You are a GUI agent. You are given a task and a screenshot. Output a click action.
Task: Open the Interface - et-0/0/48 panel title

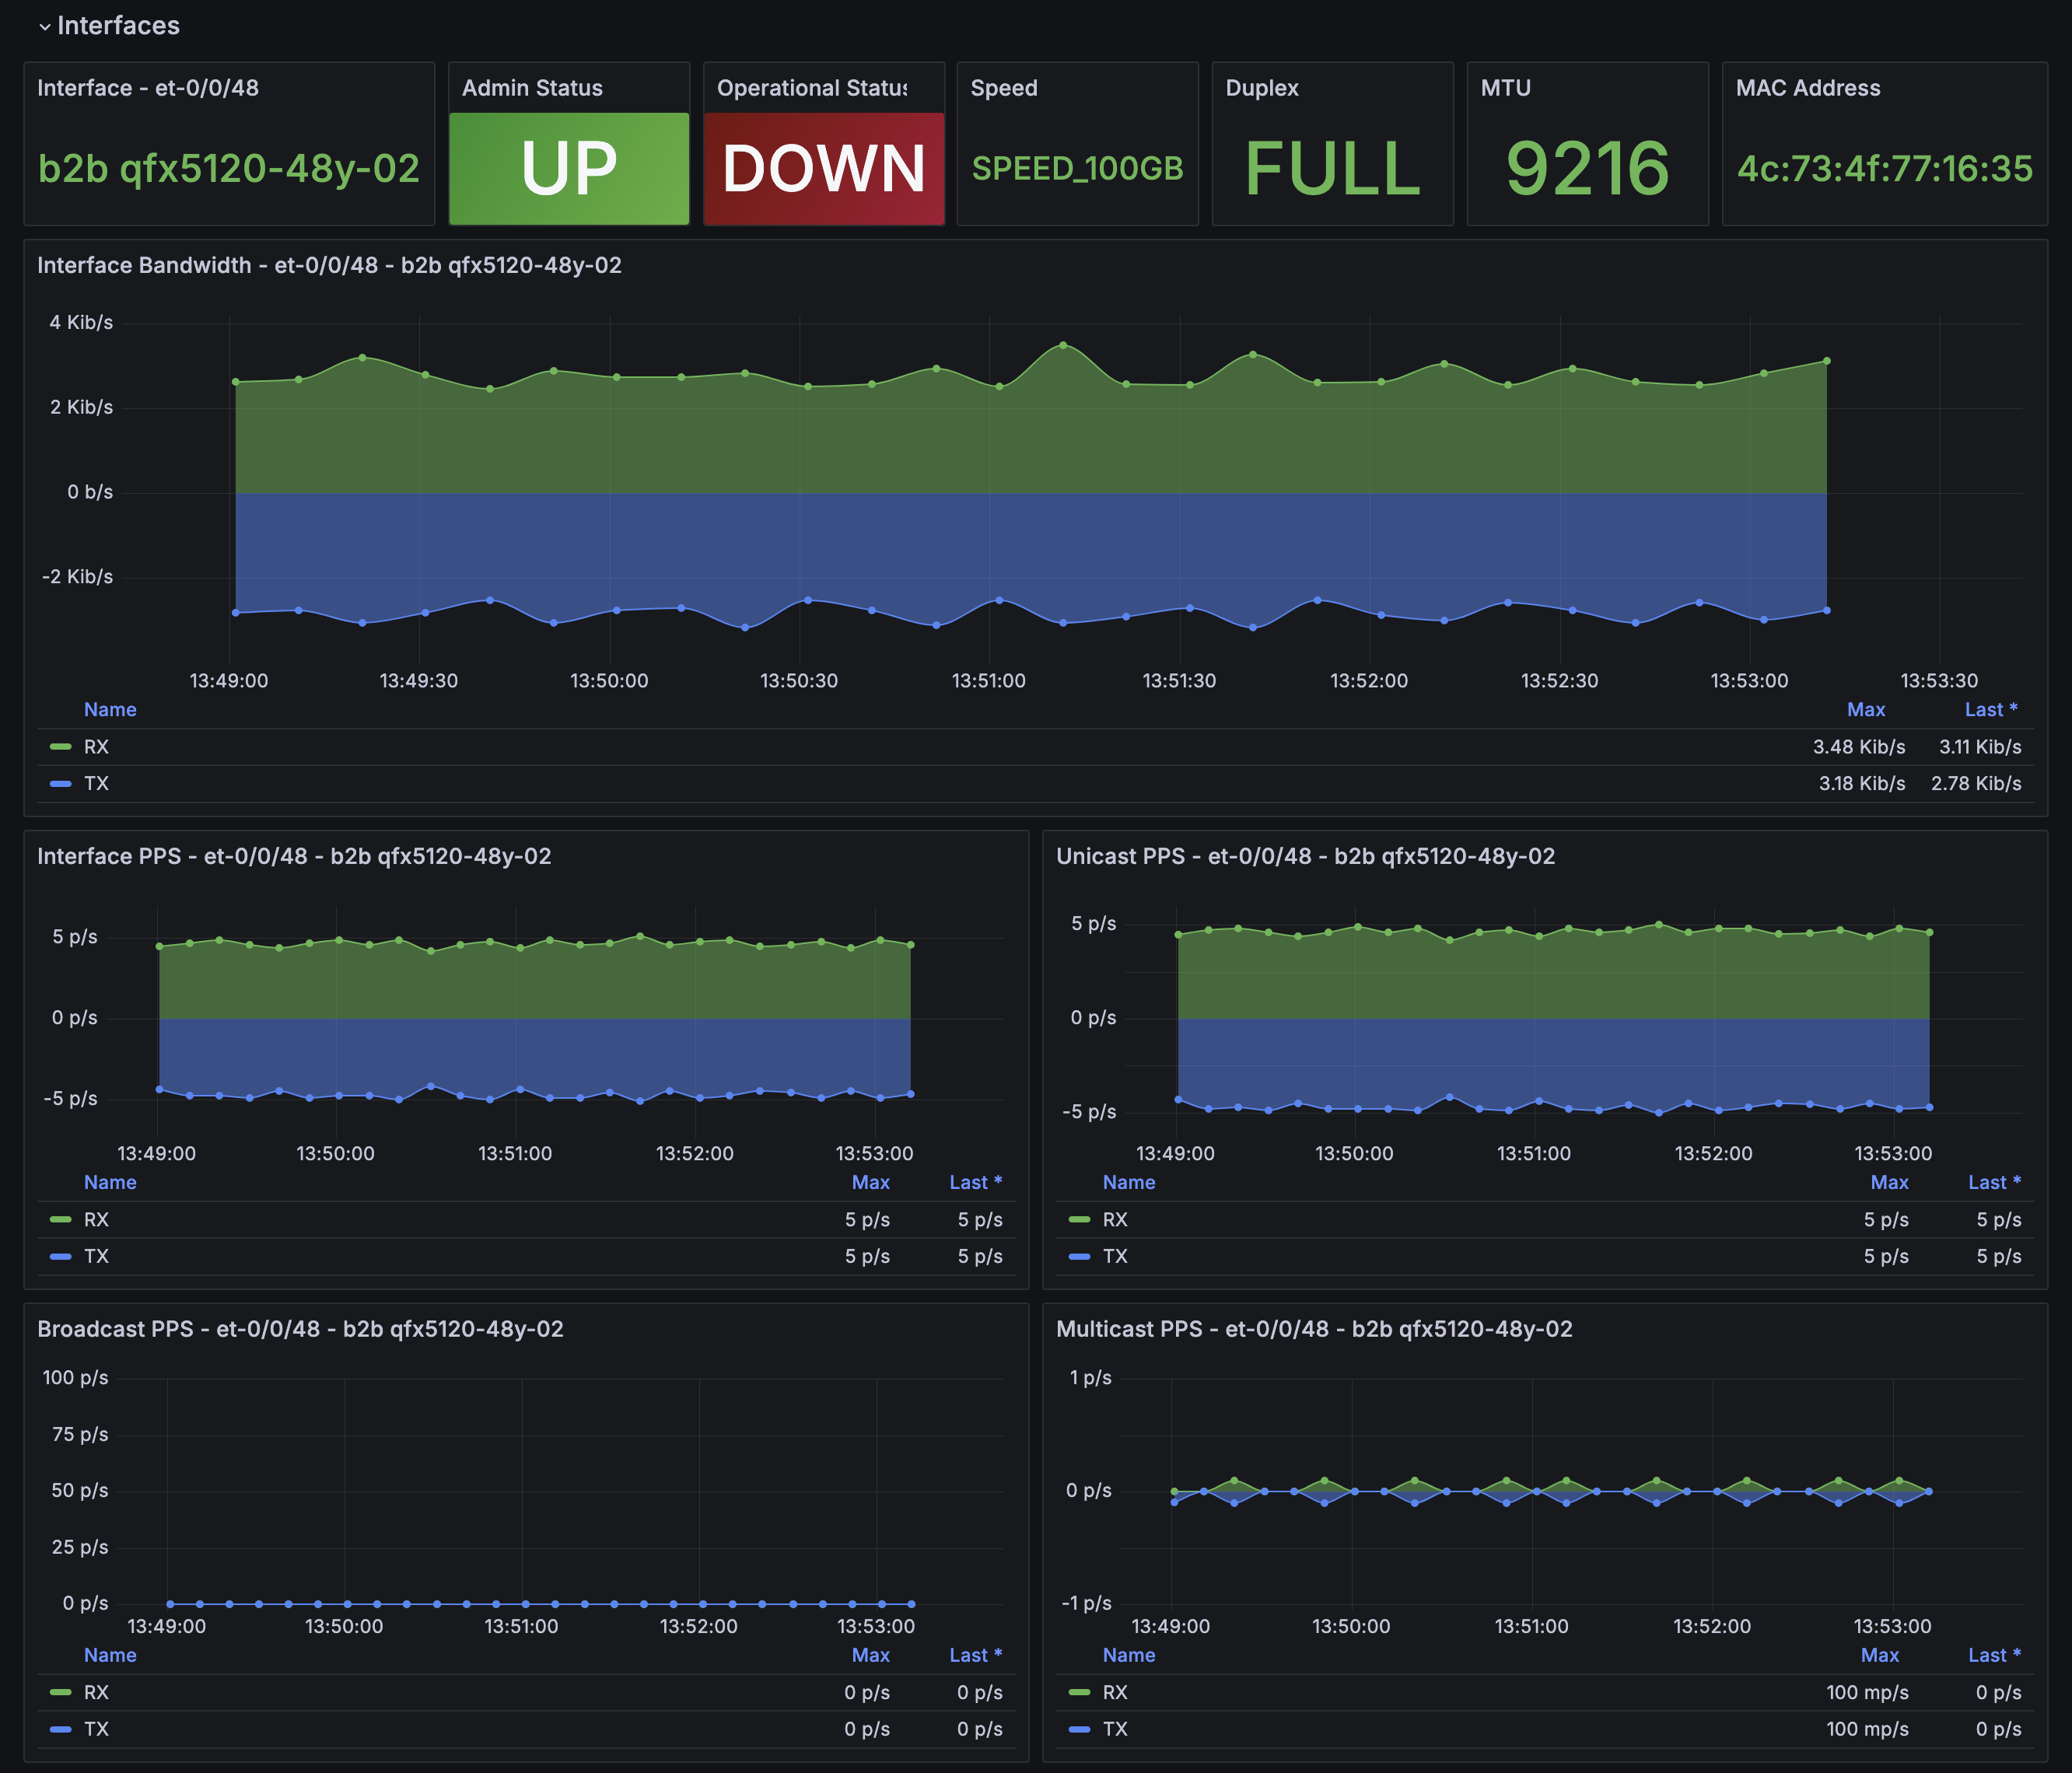[x=148, y=88]
